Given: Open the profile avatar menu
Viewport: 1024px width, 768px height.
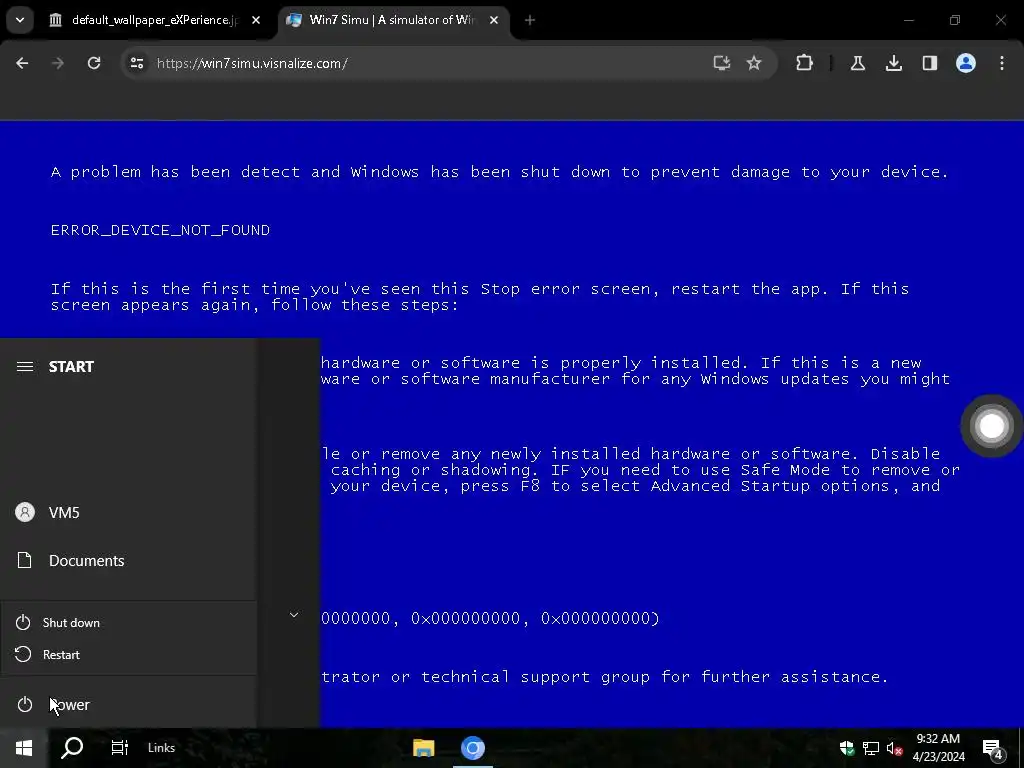Looking at the screenshot, I should (966, 63).
